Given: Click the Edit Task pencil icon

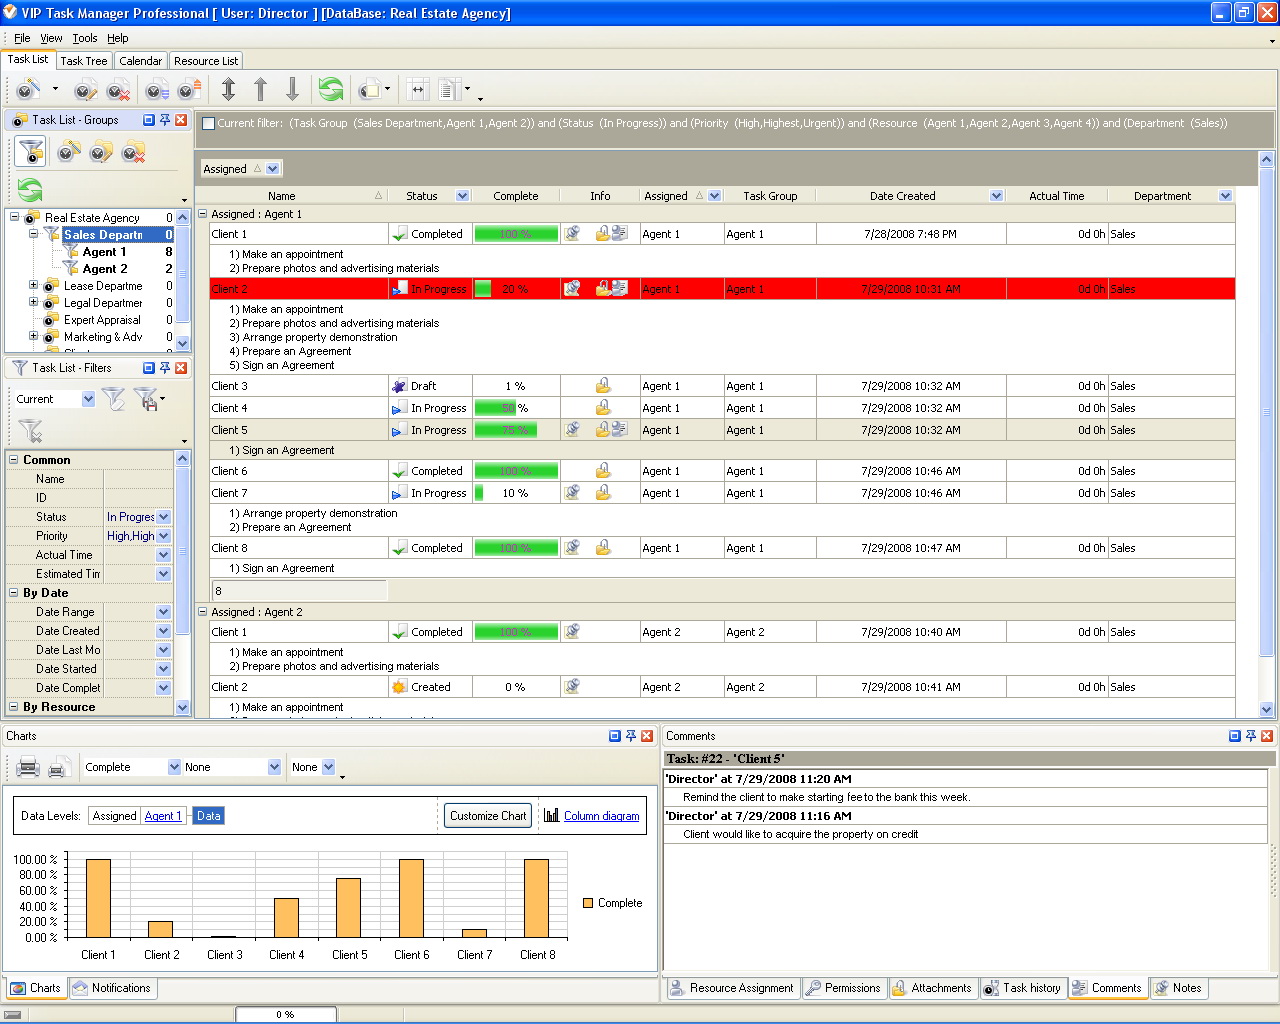Looking at the screenshot, I should coord(86,91).
